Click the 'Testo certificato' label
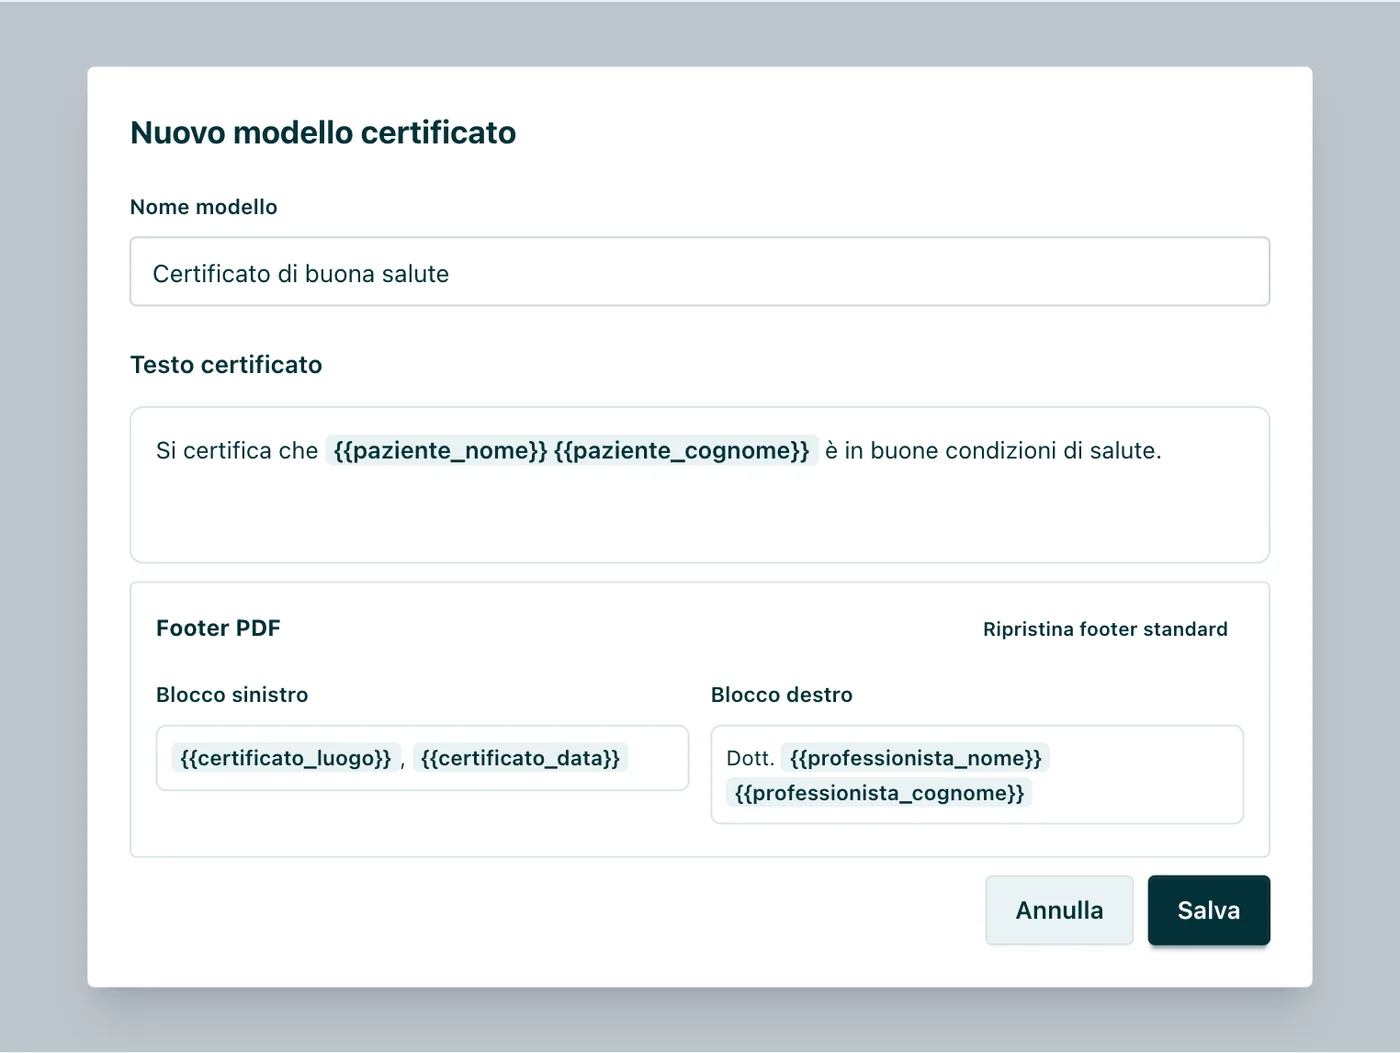This screenshot has height=1053, width=1400. [226, 365]
